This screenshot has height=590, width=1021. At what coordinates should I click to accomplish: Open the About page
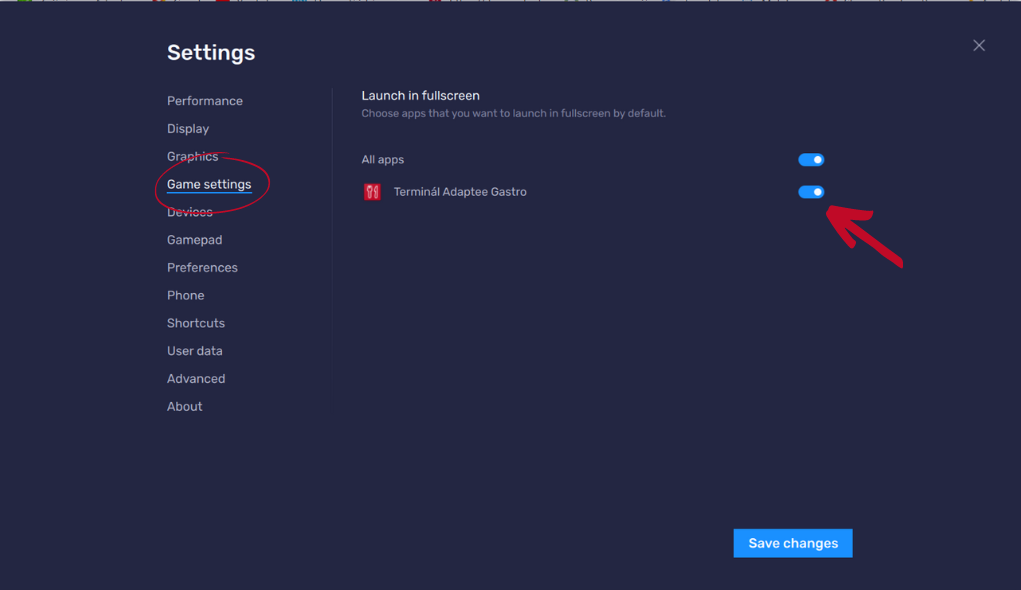tap(184, 406)
